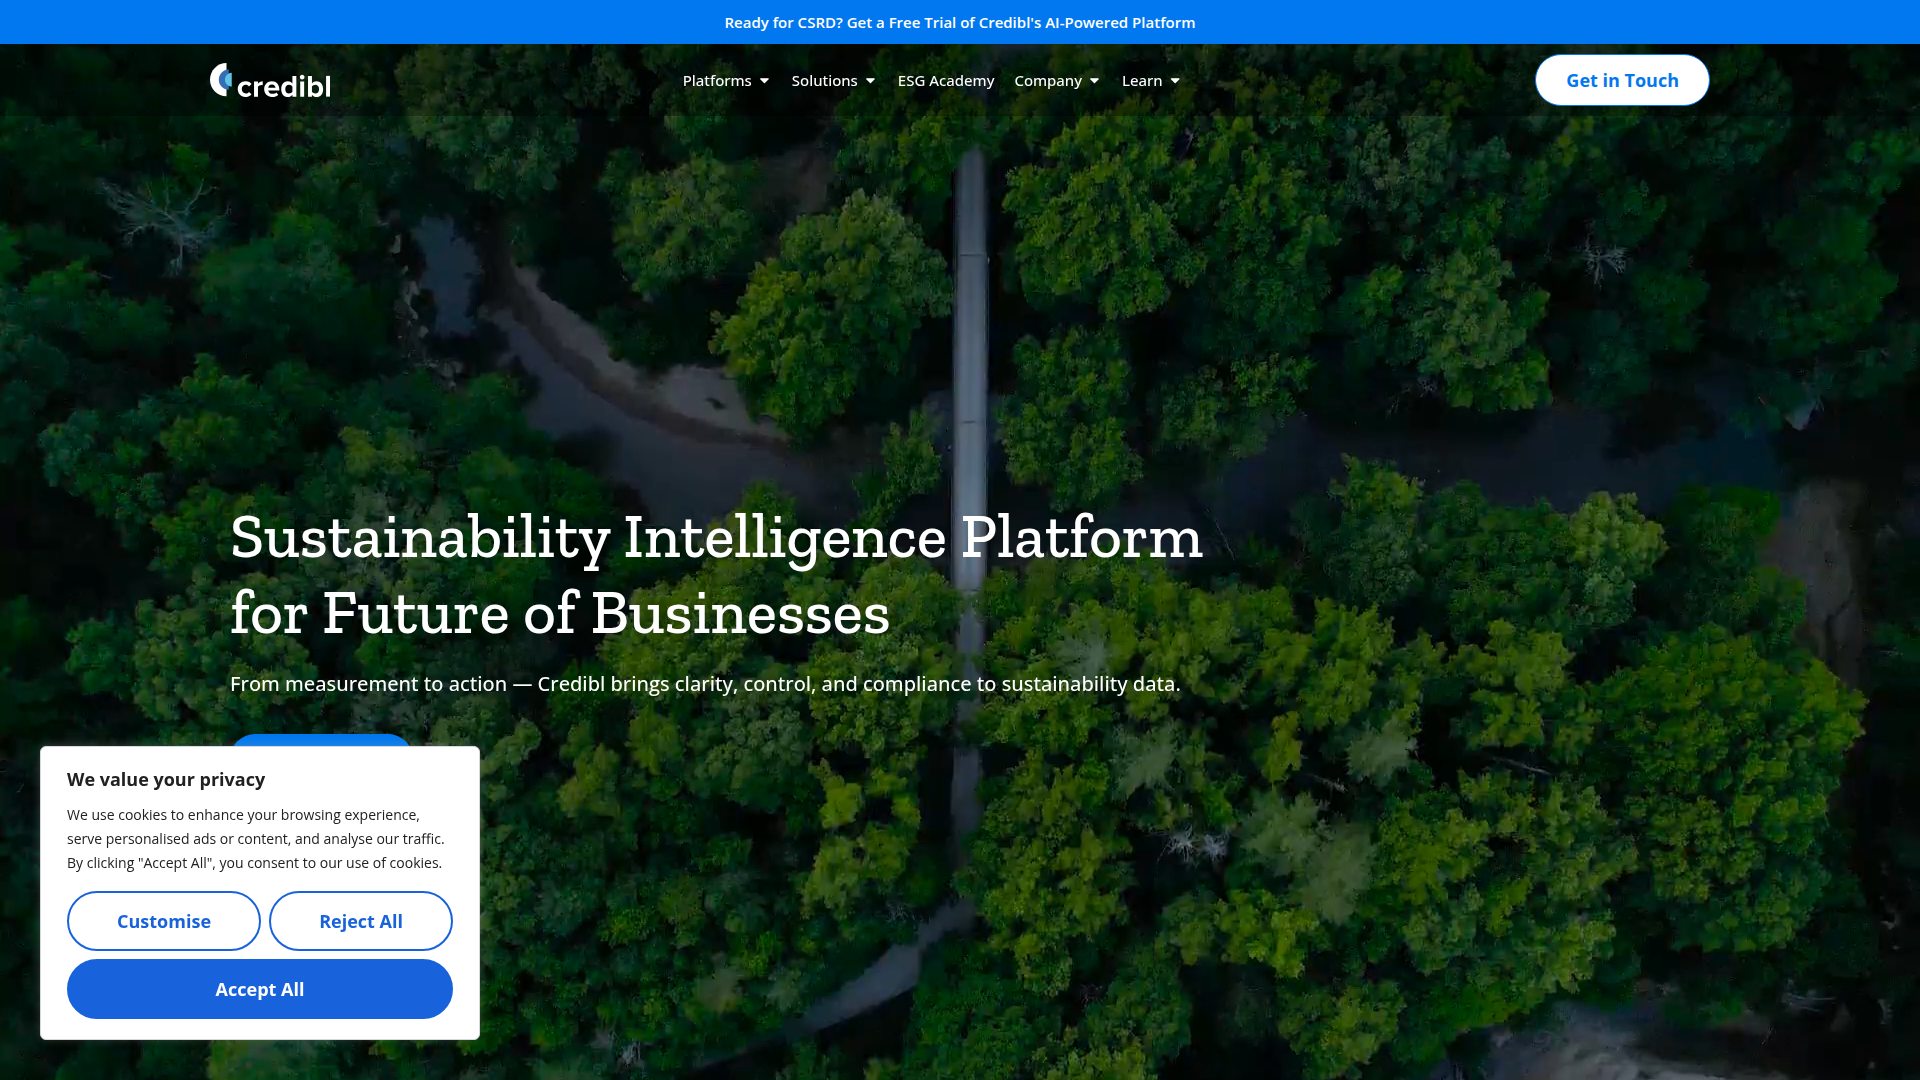This screenshot has width=1920, height=1080.
Task: Reject All cookies
Action: click(360, 920)
